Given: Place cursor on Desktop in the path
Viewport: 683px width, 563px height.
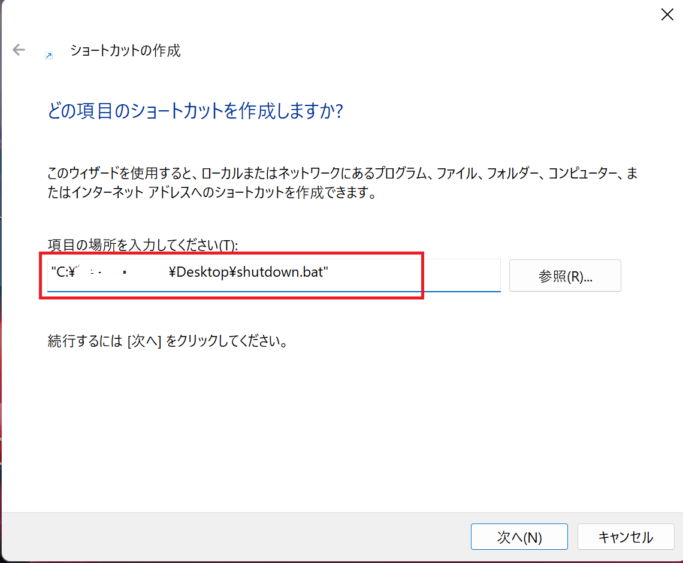Looking at the screenshot, I should pos(202,273).
